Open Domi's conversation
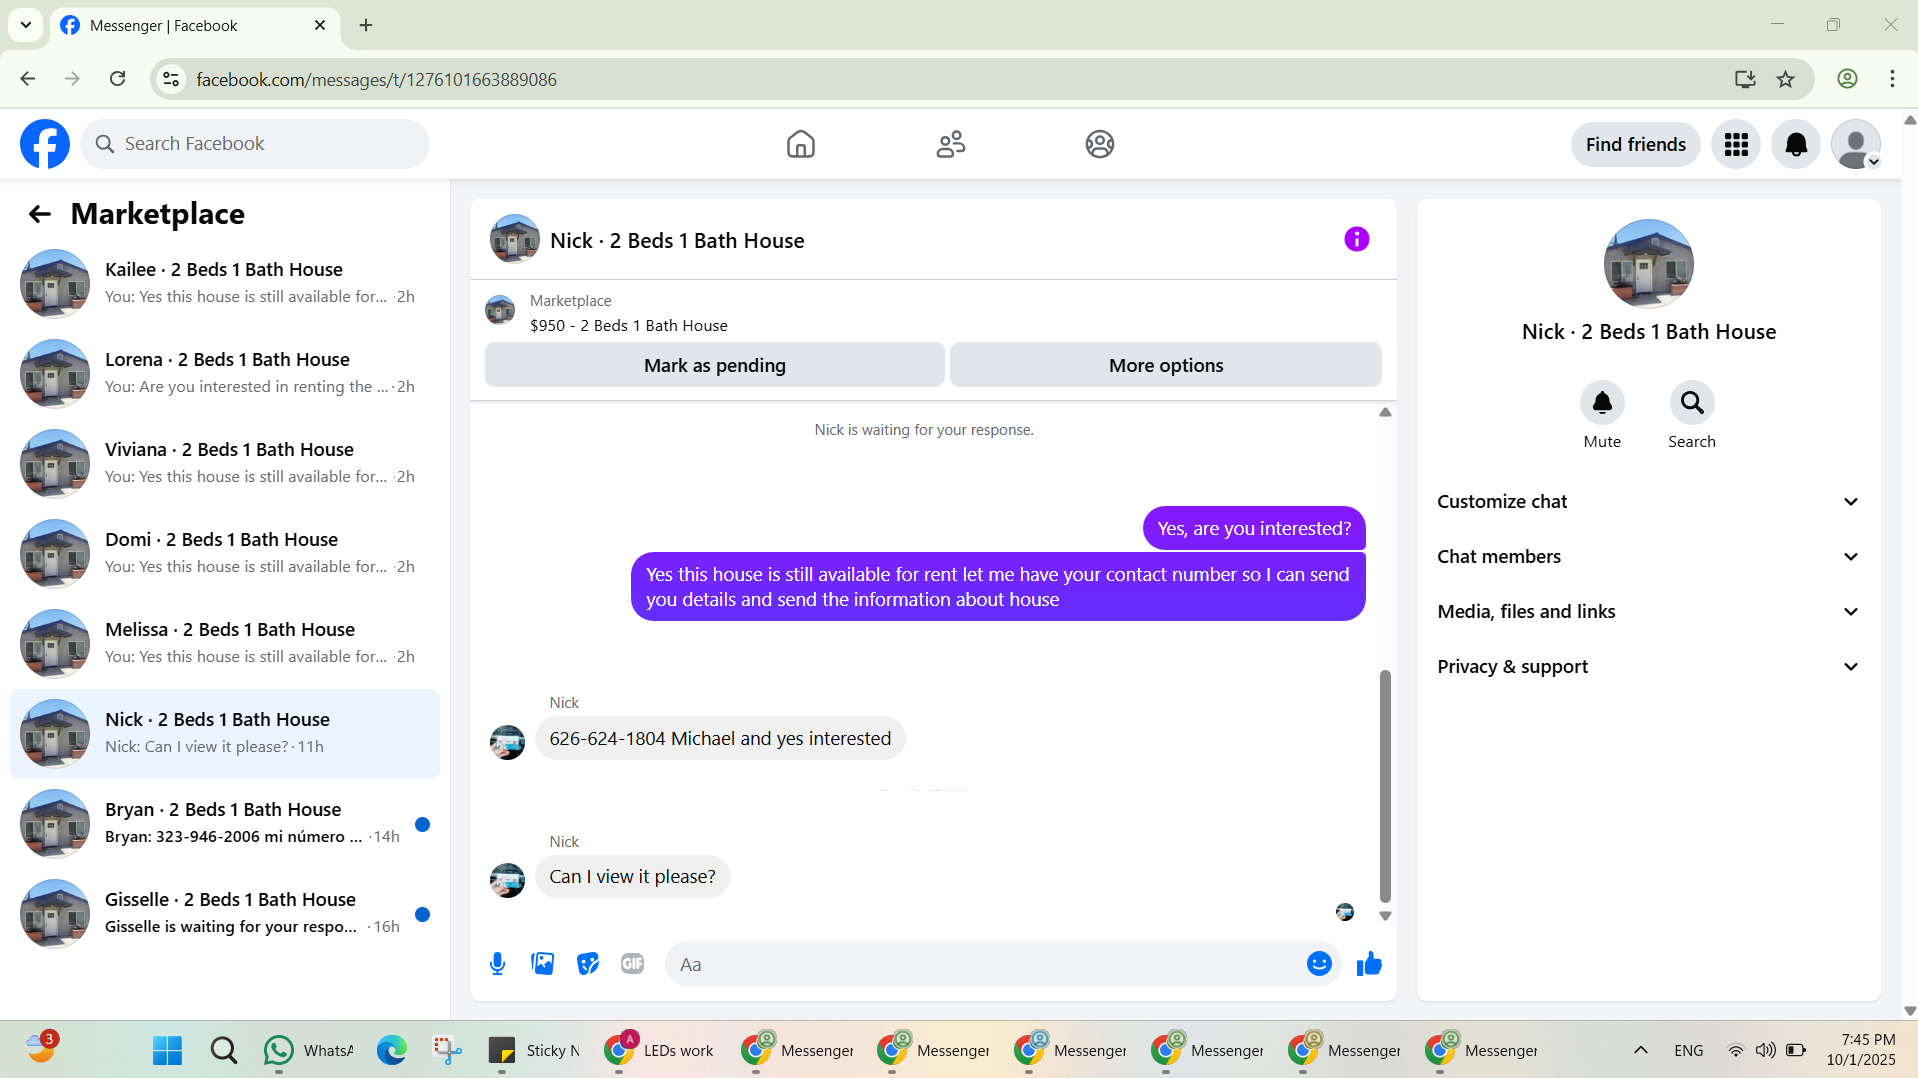This screenshot has height=1078, width=1918. (225, 553)
